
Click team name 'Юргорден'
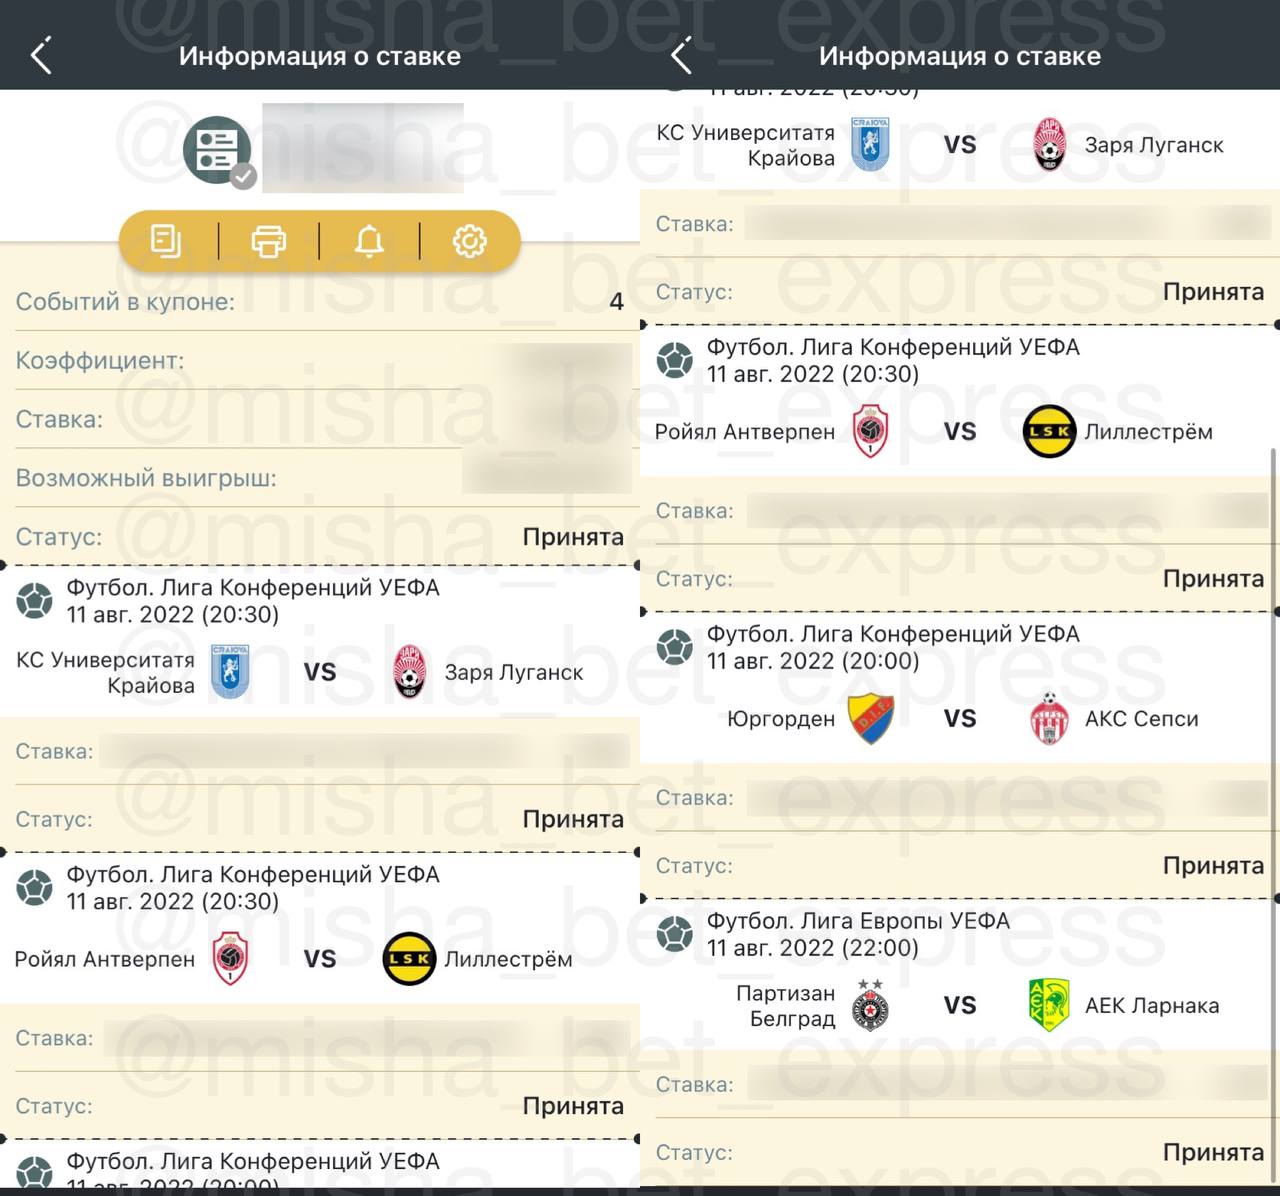[x=781, y=719]
